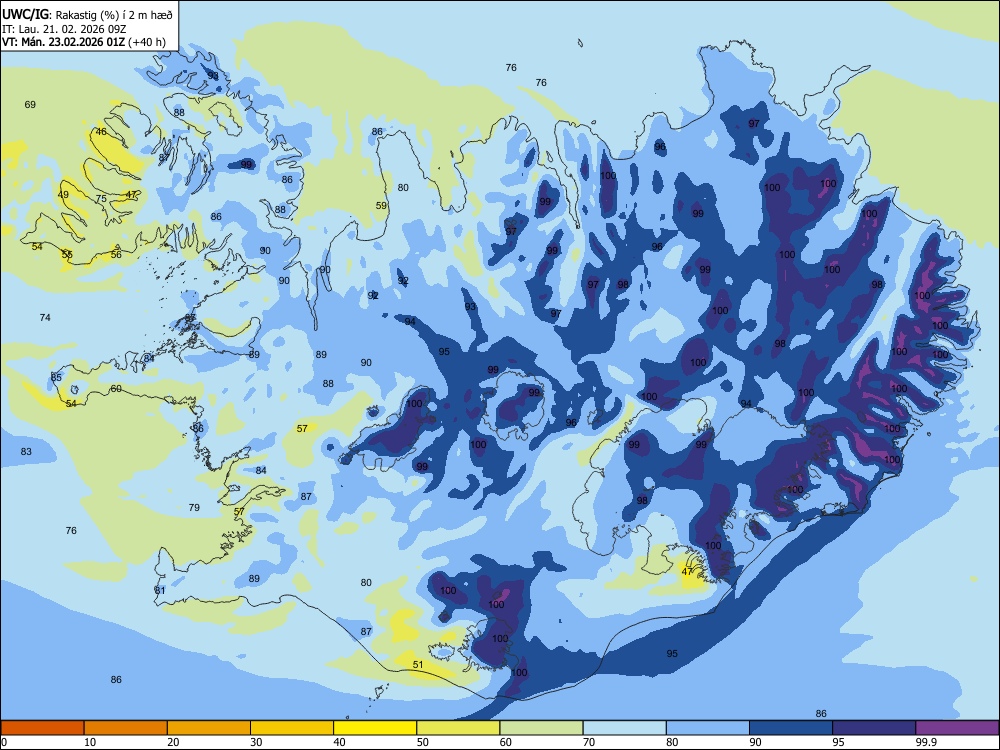
Task: Click the humidity value 69 over the sea
Action: coord(30,105)
